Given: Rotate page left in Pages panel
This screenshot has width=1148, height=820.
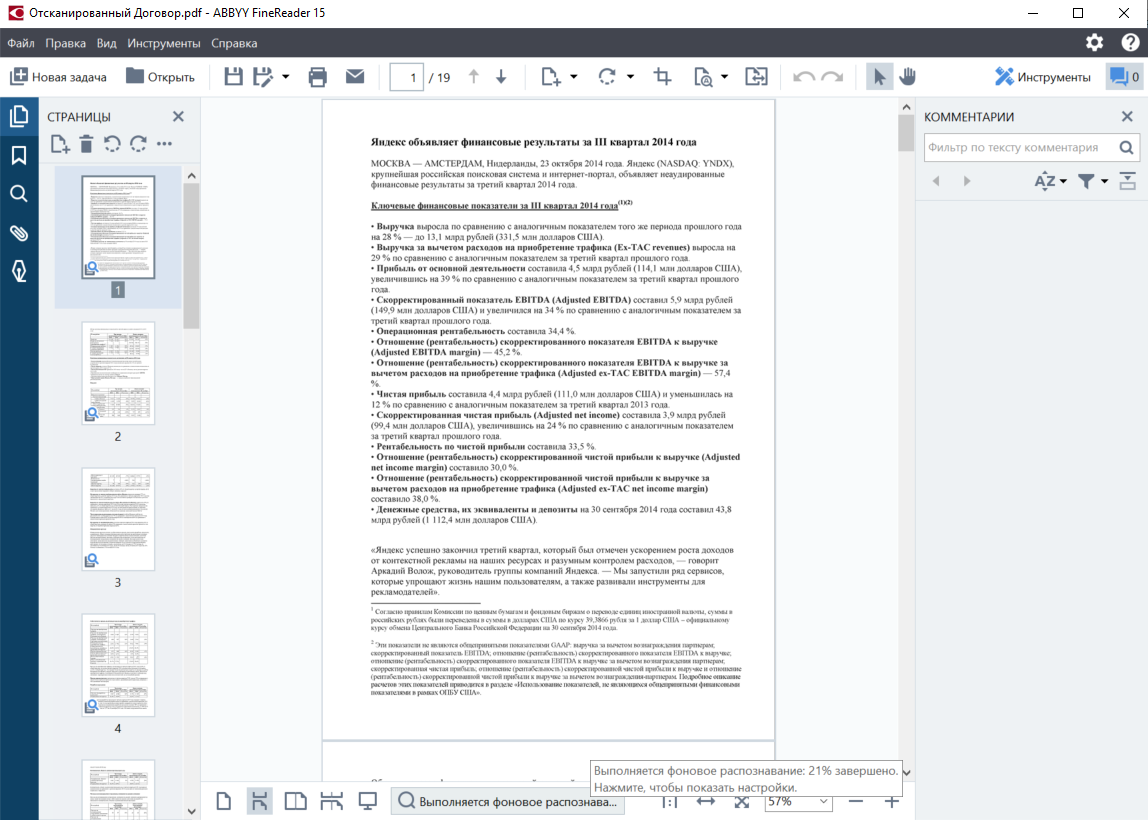Looking at the screenshot, I should point(112,144).
